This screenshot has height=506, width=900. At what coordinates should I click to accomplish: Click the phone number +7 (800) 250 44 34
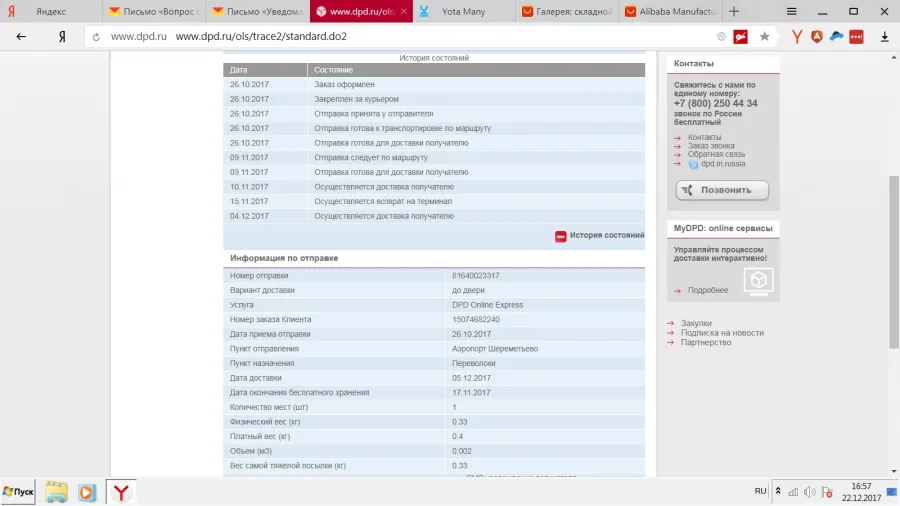[x=715, y=104]
